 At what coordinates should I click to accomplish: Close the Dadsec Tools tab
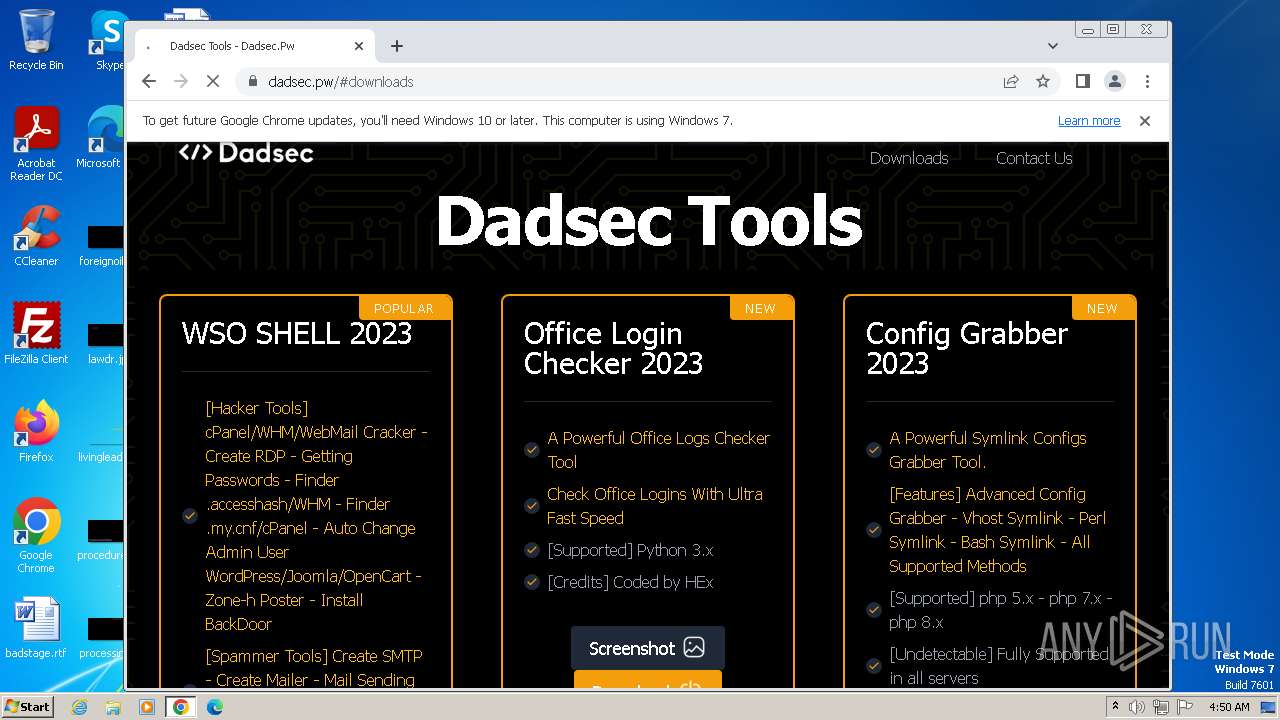(359, 46)
